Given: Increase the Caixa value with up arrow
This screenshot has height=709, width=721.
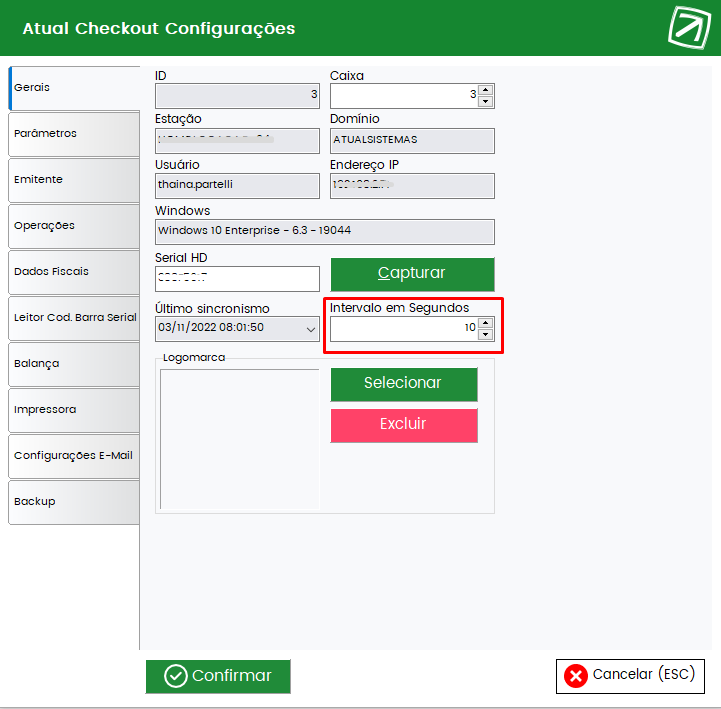Looking at the screenshot, I should [486, 90].
